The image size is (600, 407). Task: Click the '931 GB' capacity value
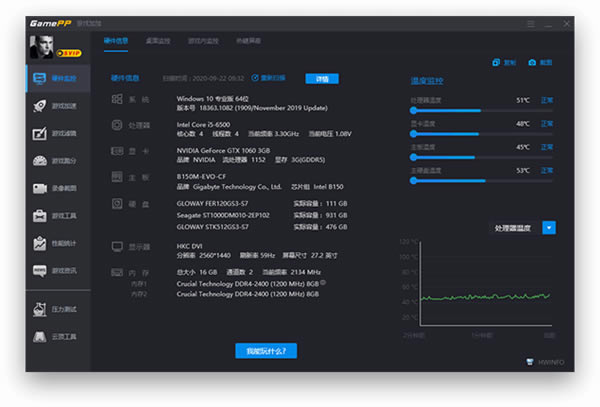click(336, 215)
